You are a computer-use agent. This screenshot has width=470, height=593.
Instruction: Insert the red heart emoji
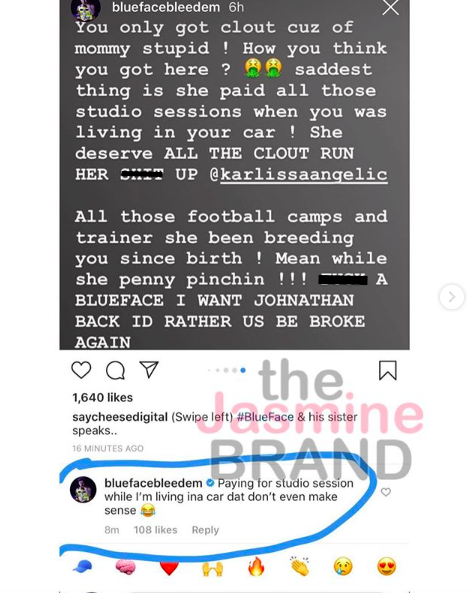pos(169,568)
